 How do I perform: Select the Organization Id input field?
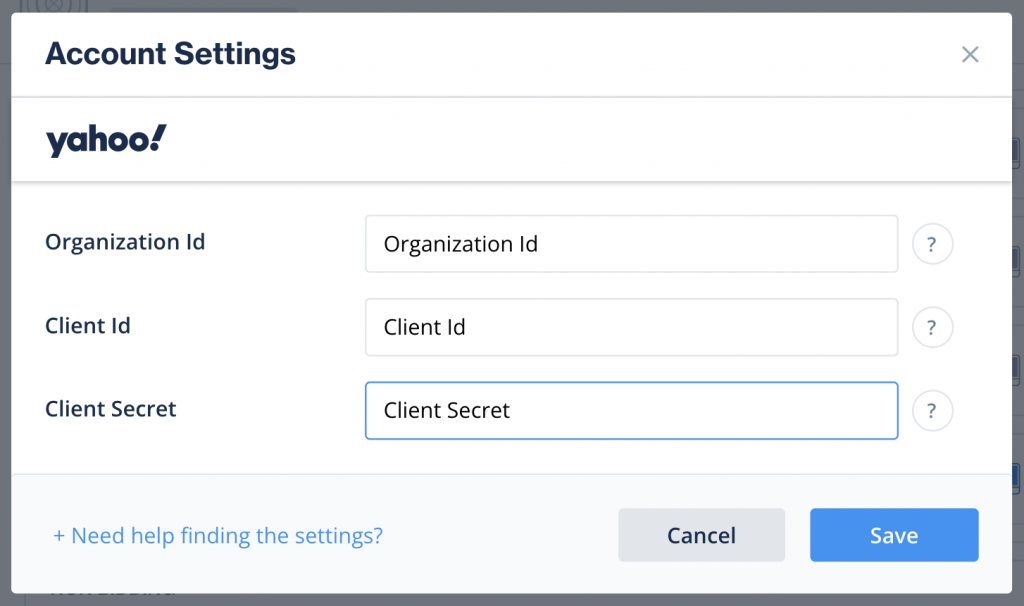click(630, 243)
